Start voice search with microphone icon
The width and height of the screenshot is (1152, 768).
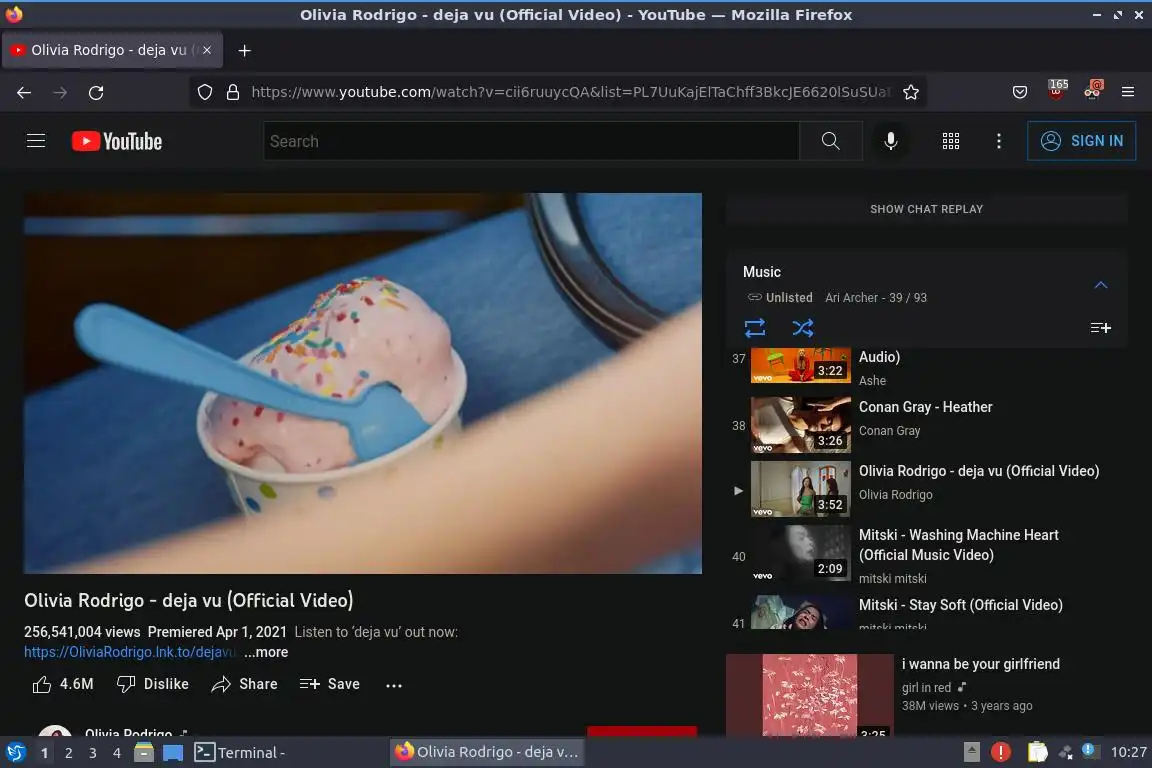(x=890, y=141)
